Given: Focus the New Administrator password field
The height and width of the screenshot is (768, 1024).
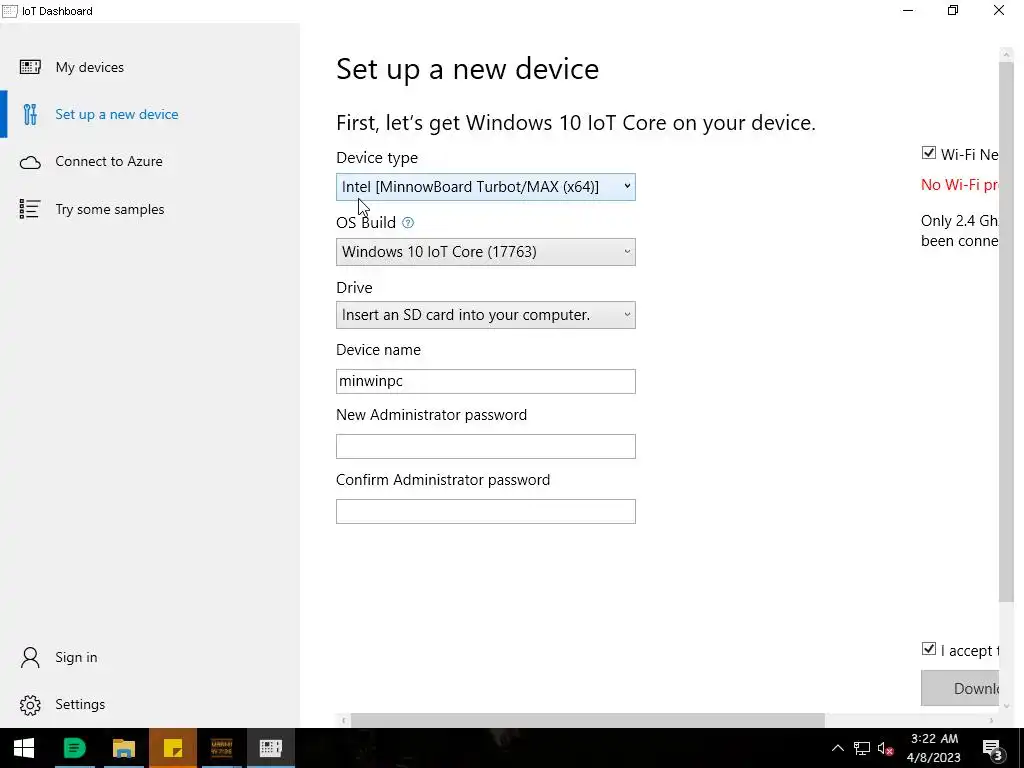Looking at the screenshot, I should click(486, 446).
